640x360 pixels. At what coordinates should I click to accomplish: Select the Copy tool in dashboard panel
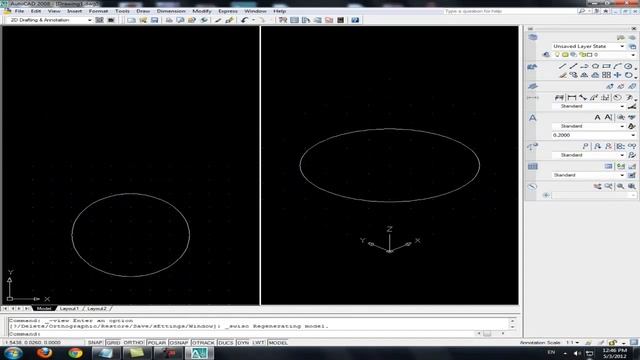[573, 75]
